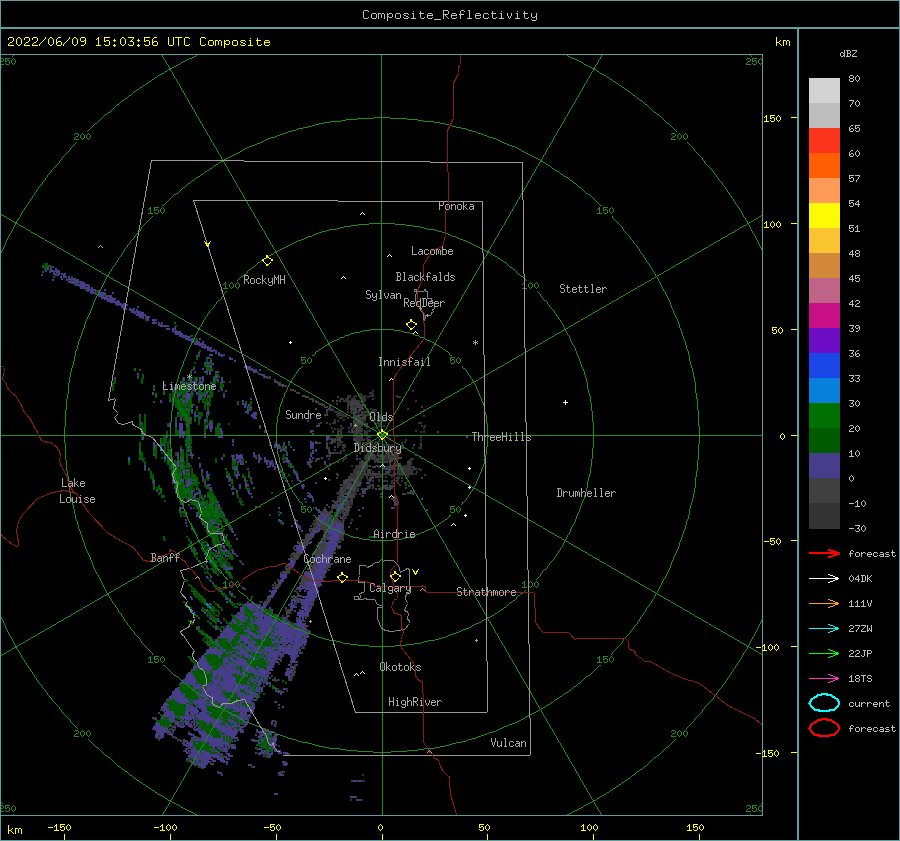
Task: Click the Lacombe town label
Action: tap(432, 251)
